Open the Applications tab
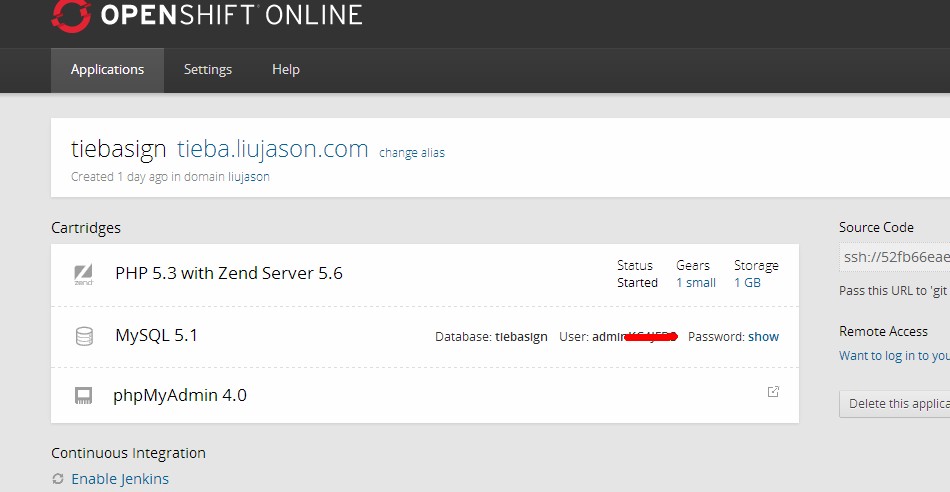Image resolution: width=950 pixels, height=492 pixels. click(107, 70)
